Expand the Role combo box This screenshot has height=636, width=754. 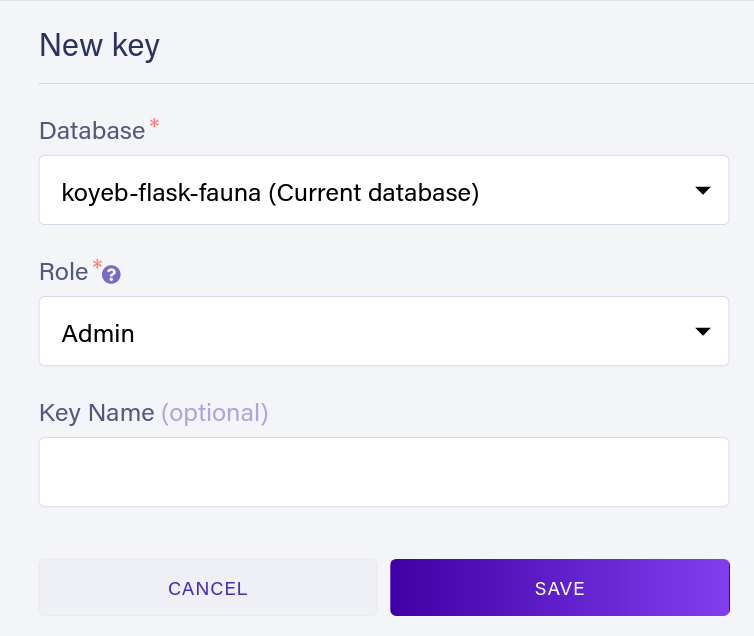click(384, 331)
